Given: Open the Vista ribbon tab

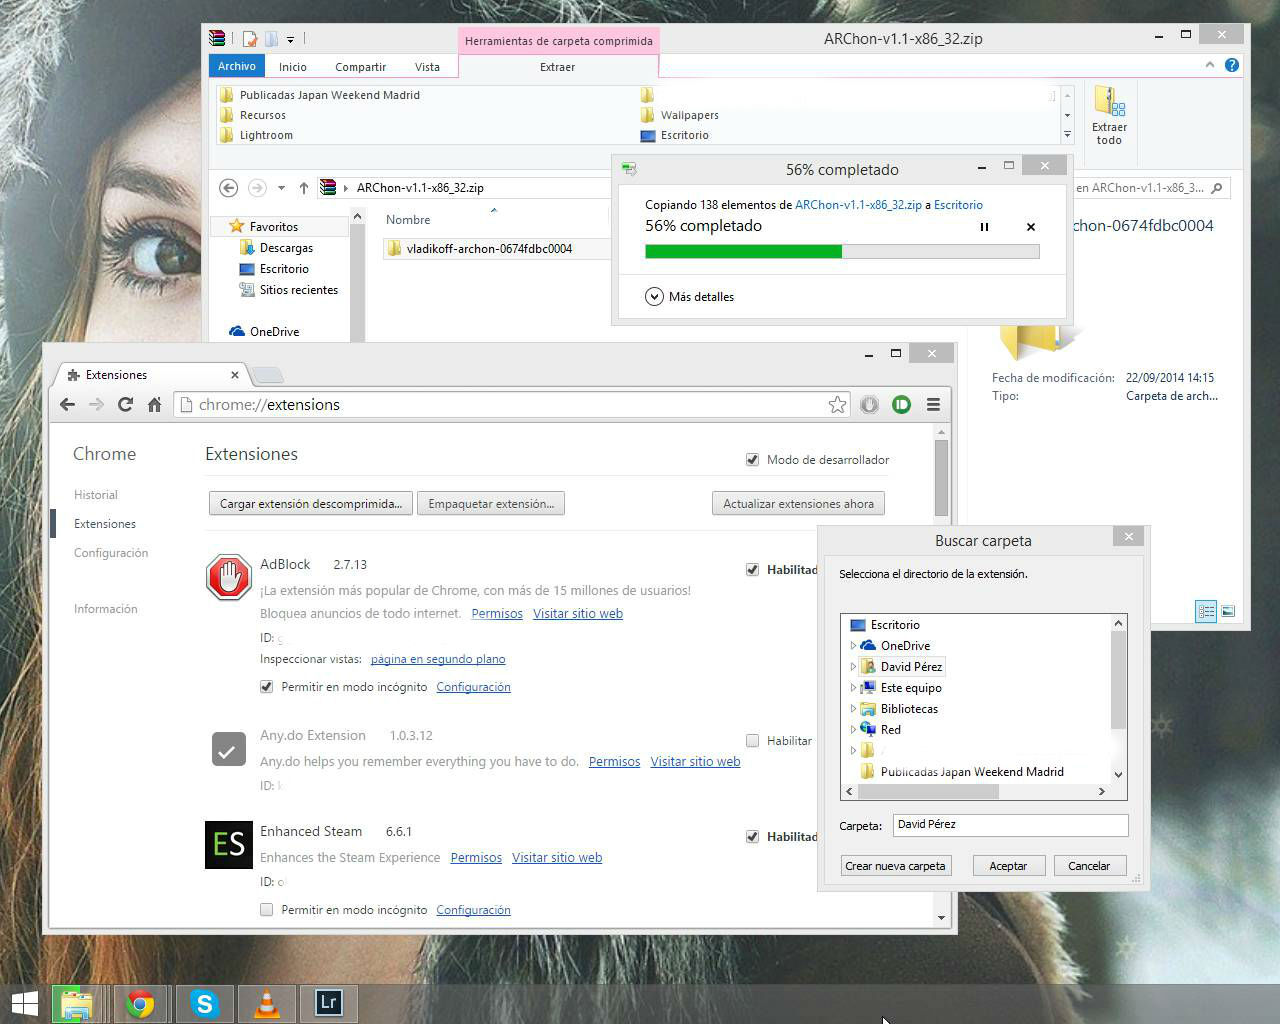Looking at the screenshot, I should [427, 67].
